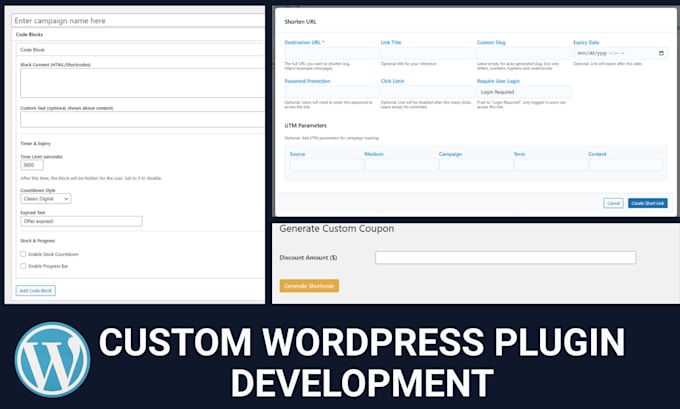Open the Require User Login dropdown

pyautogui.click(x=524, y=92)
